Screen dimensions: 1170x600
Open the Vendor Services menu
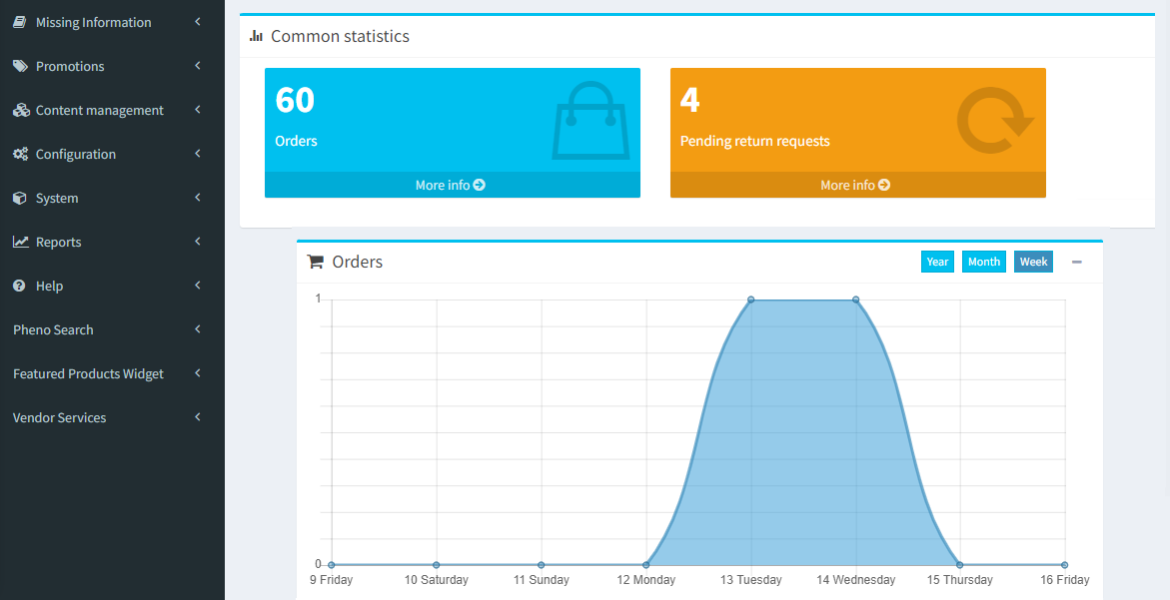click(60, 418)
